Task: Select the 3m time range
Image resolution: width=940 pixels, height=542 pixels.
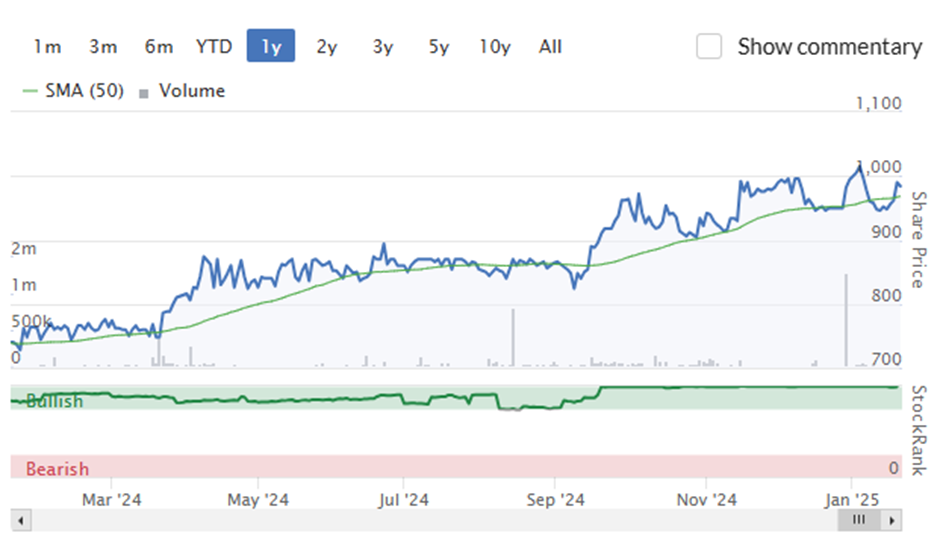Action: click(103, 46)
